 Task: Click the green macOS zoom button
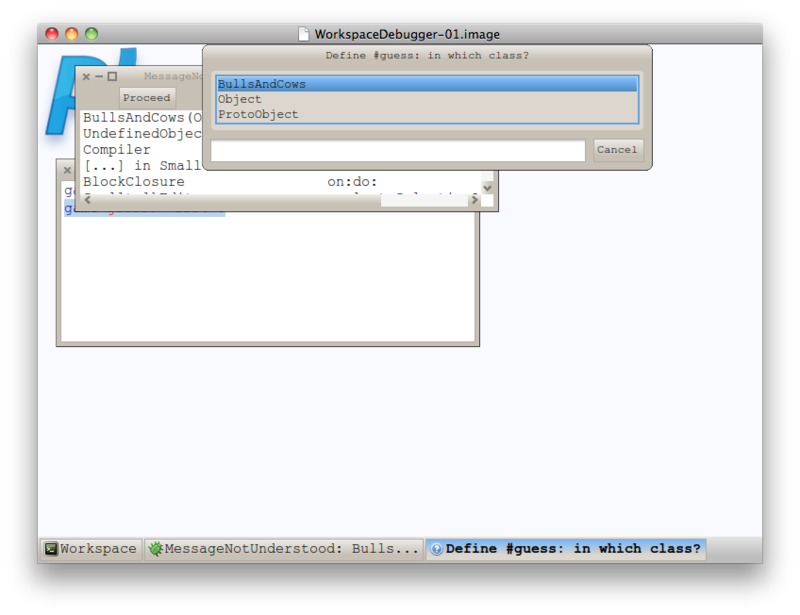pos(91,34)
